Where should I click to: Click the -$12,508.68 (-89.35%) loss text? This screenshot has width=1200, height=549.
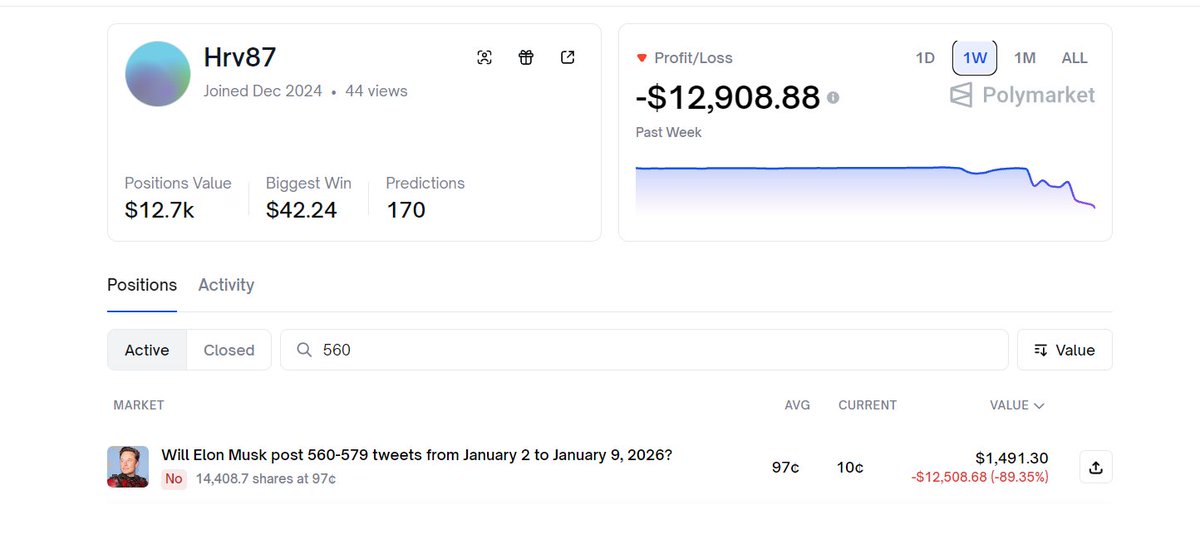[980, 477]
